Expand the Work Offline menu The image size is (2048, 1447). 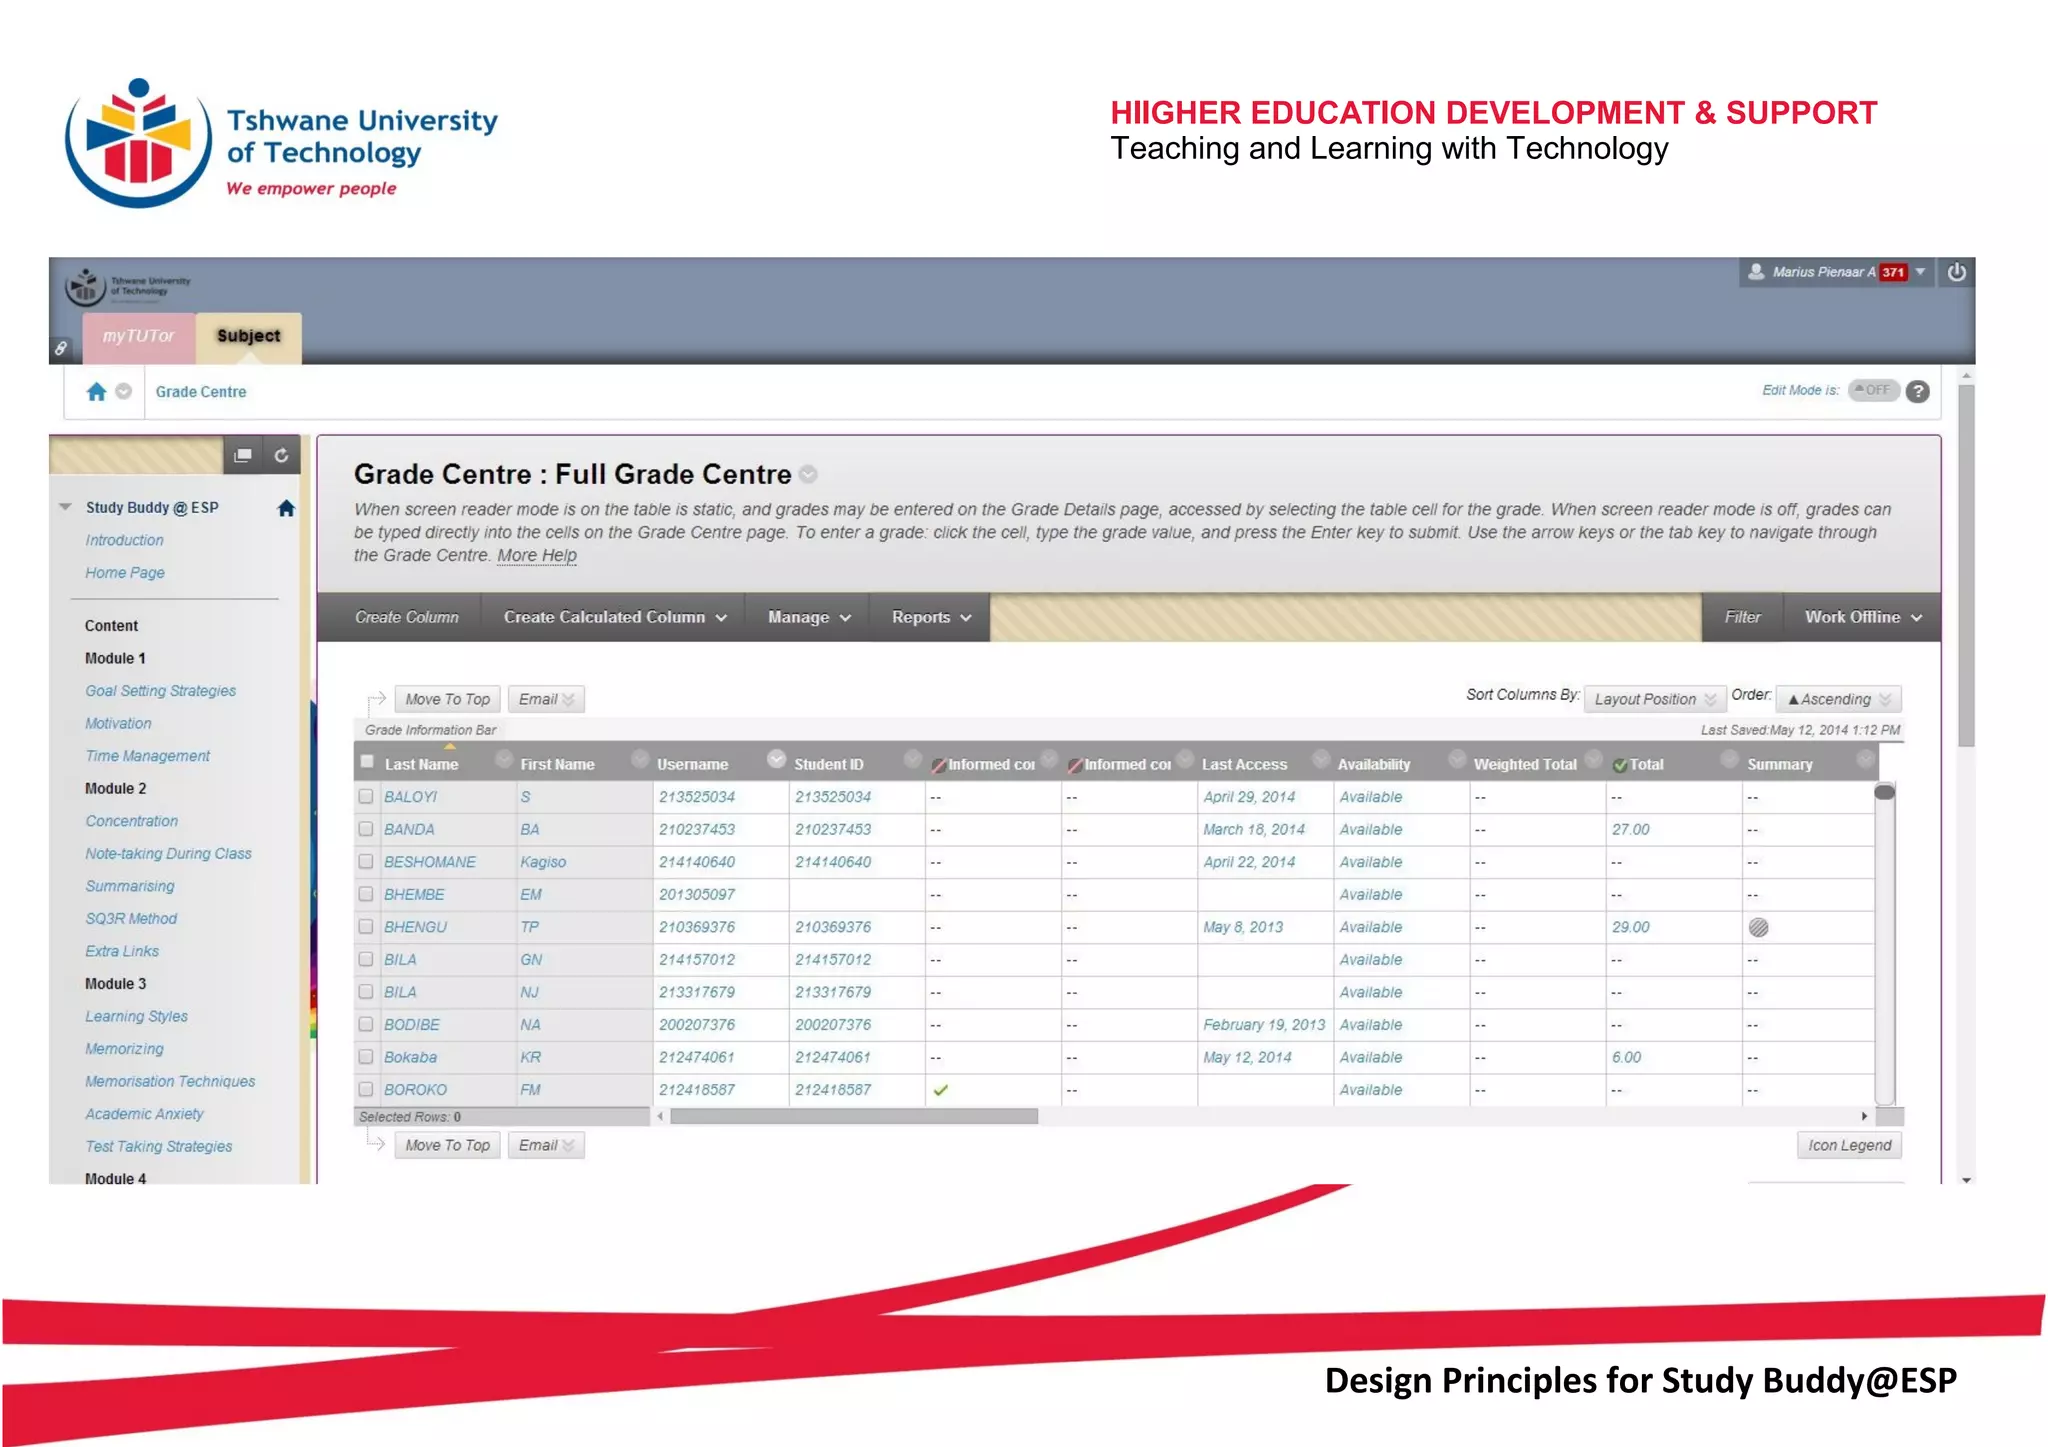pyautogui.click(x=1862, y=617)
